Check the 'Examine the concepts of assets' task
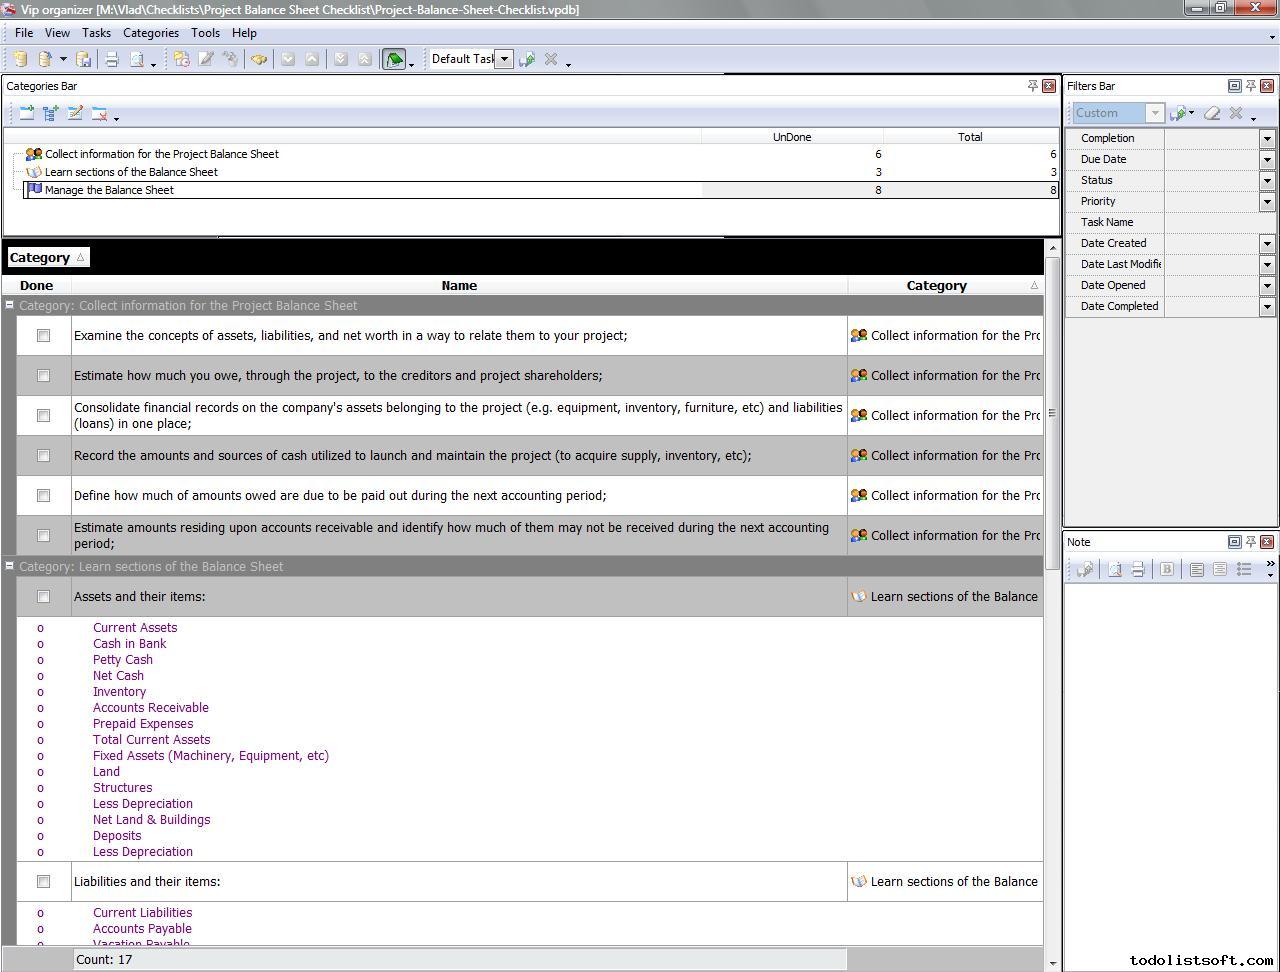Viewport: 1280px width, 972px height. click(x=43, y=336)
